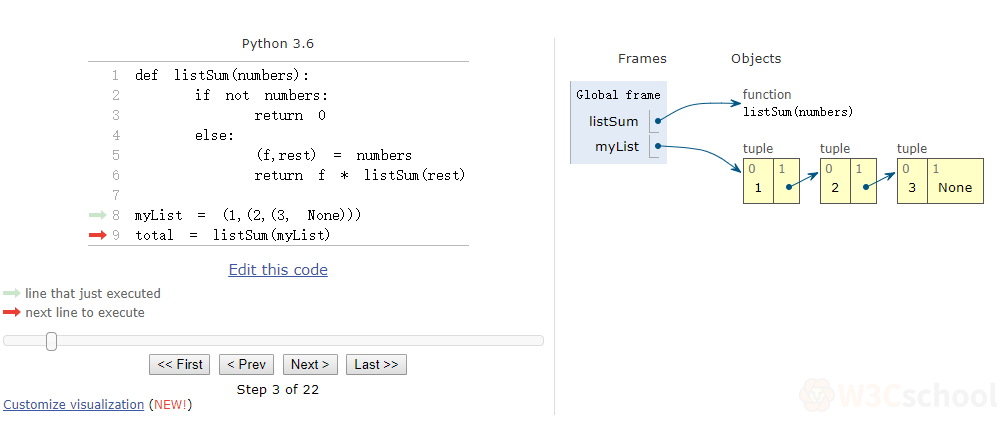Screen dimensions: 1008x425
Task: Click the red arrow in the legend
Action: coord(12,313)
